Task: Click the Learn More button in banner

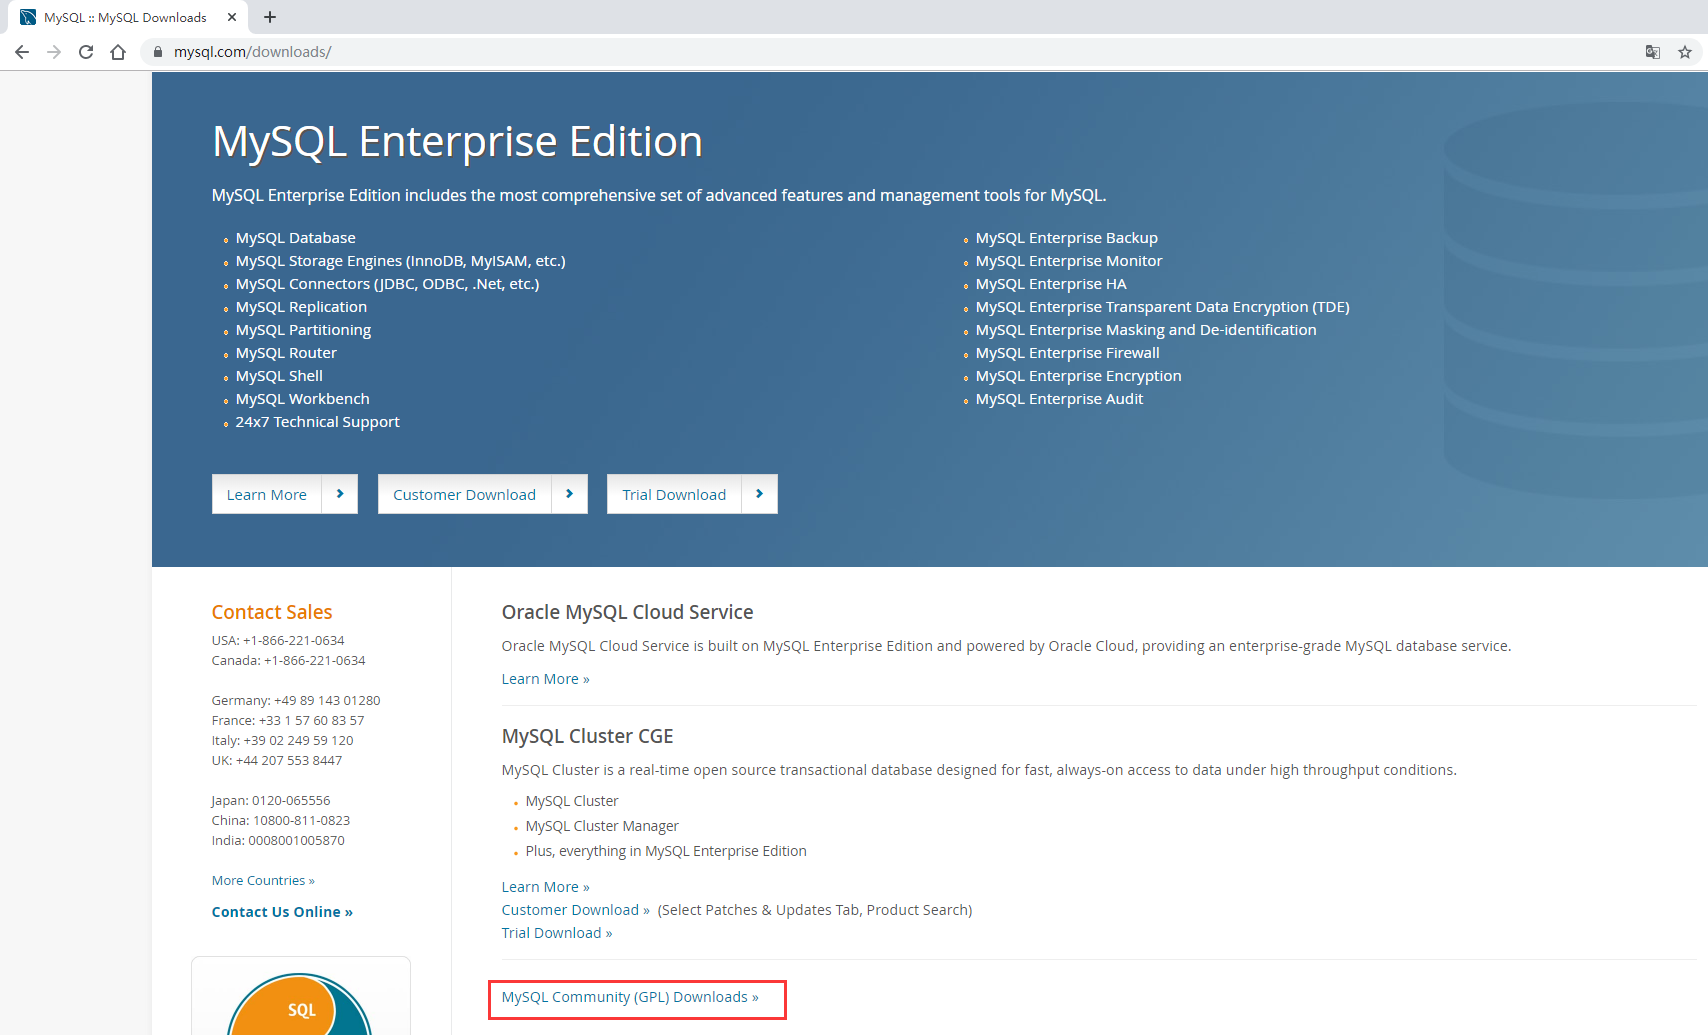Action: pos(267,494)
